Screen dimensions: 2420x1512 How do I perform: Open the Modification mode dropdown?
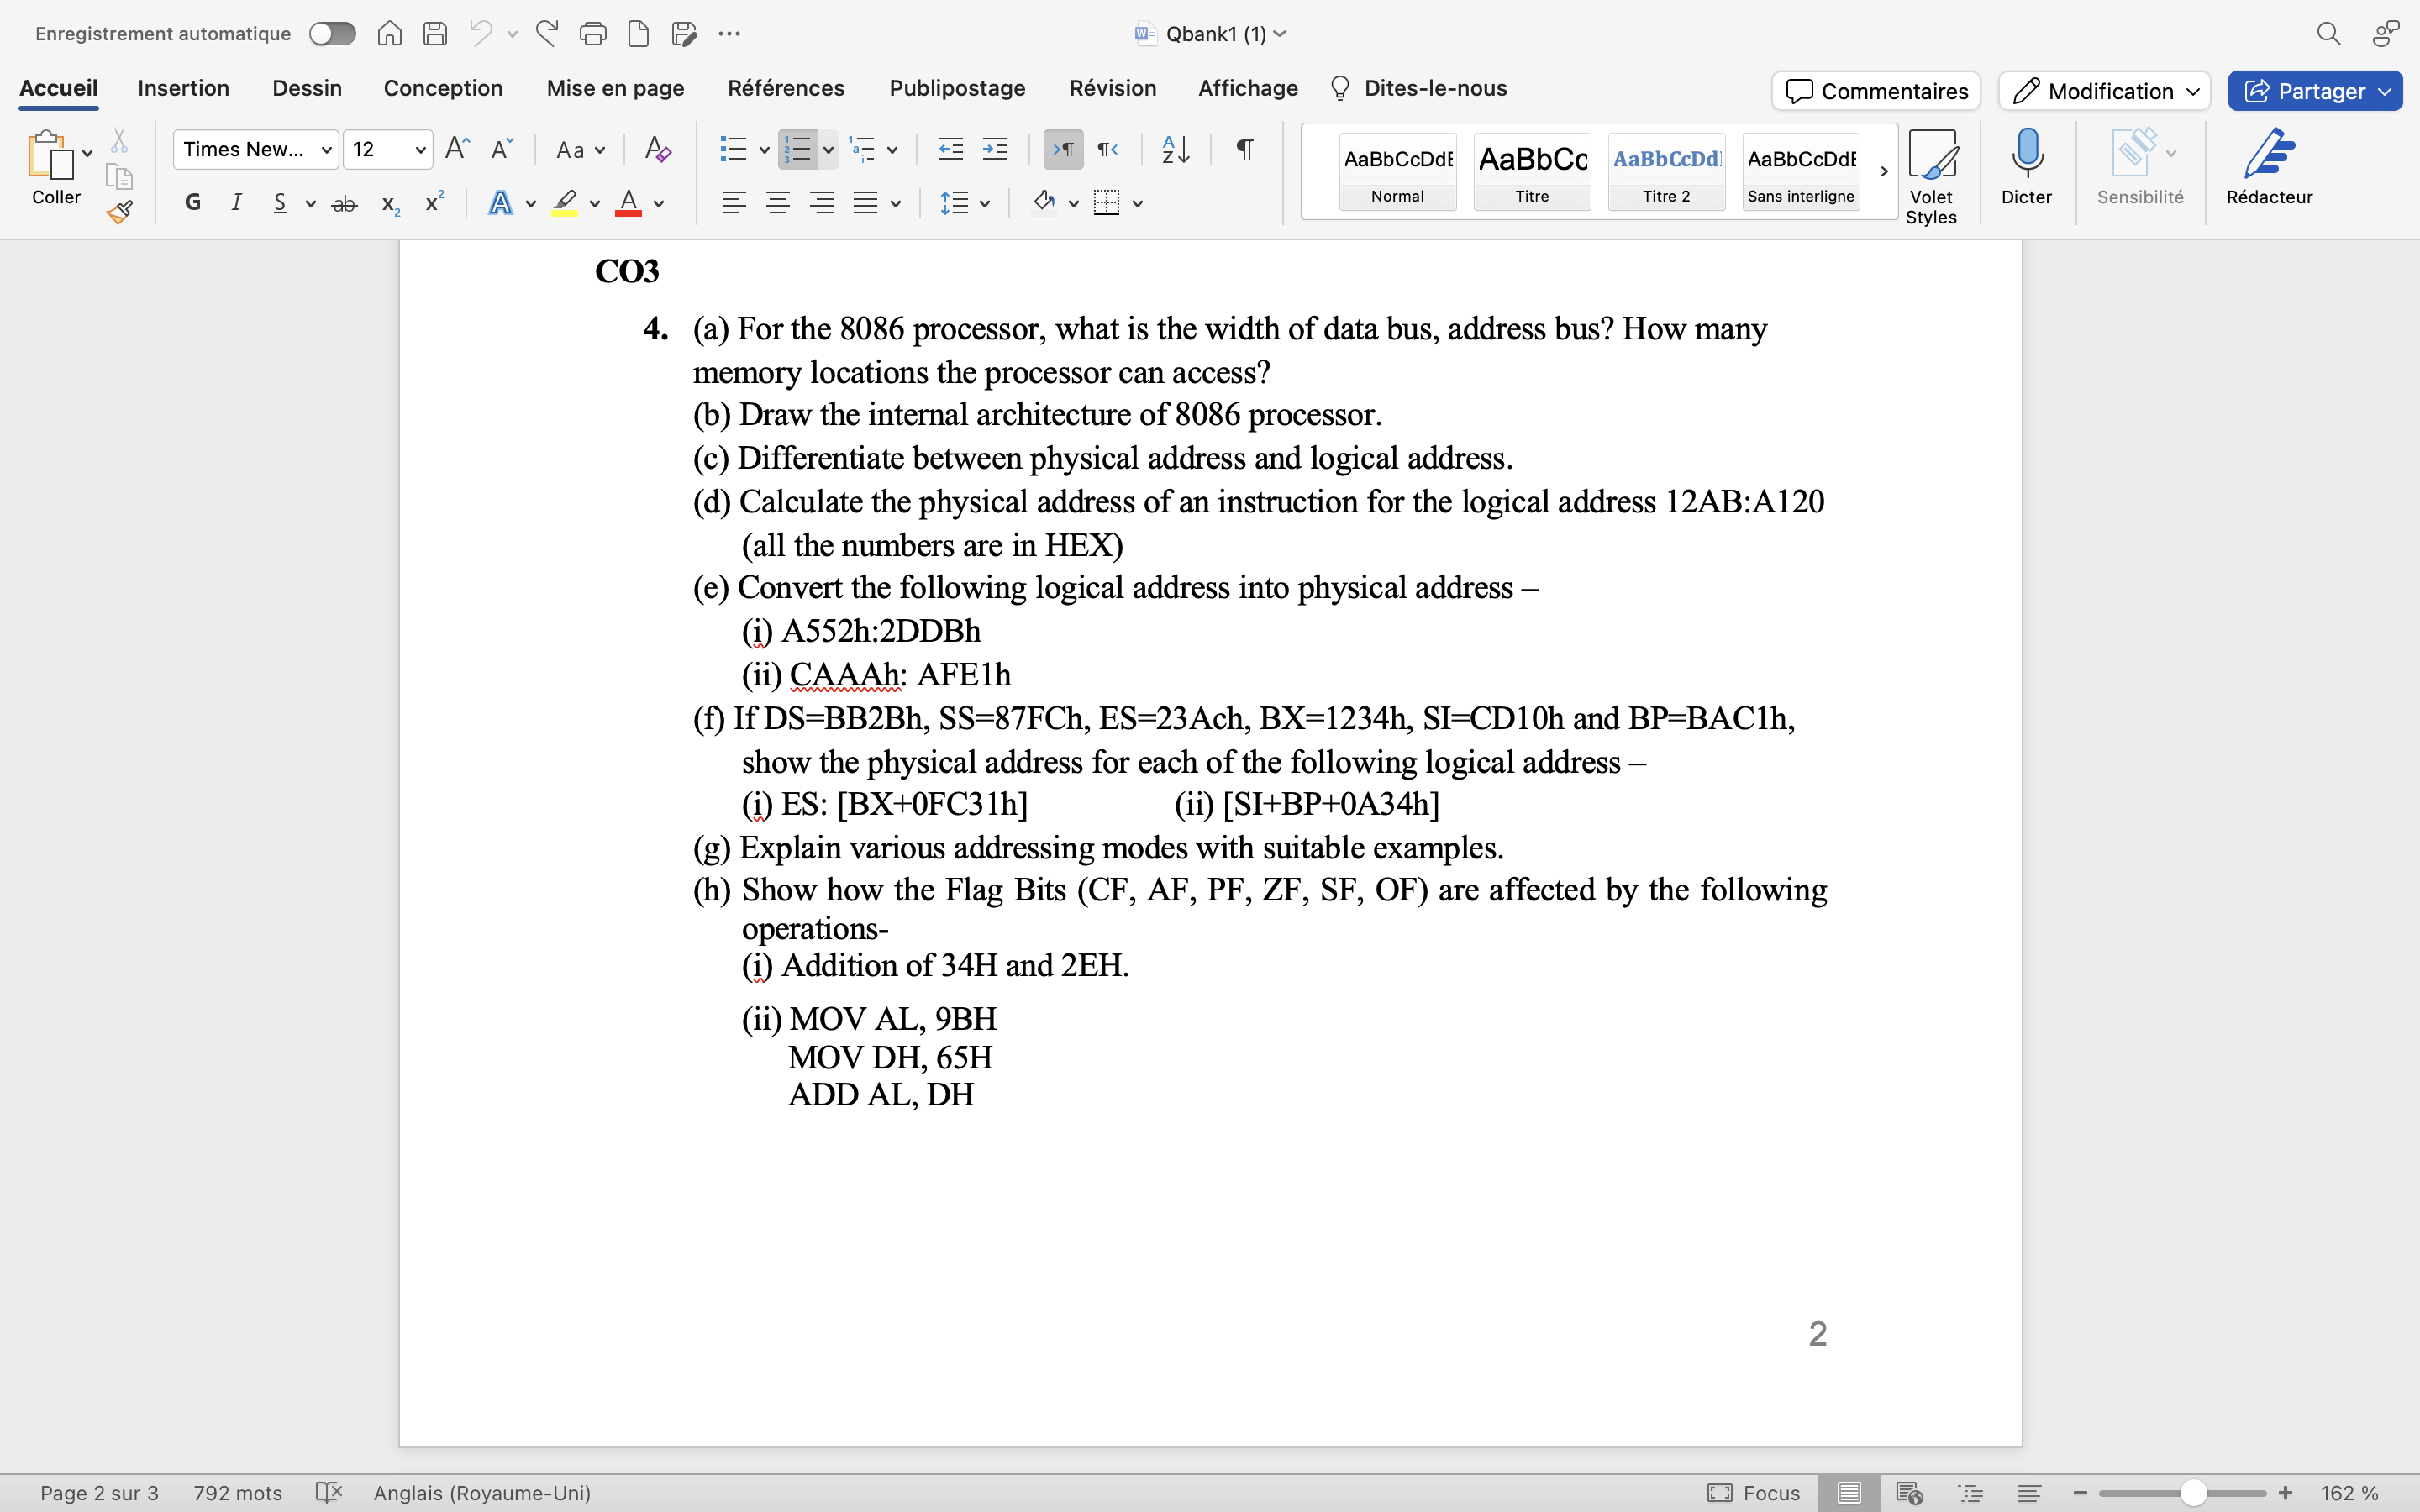2102,91
